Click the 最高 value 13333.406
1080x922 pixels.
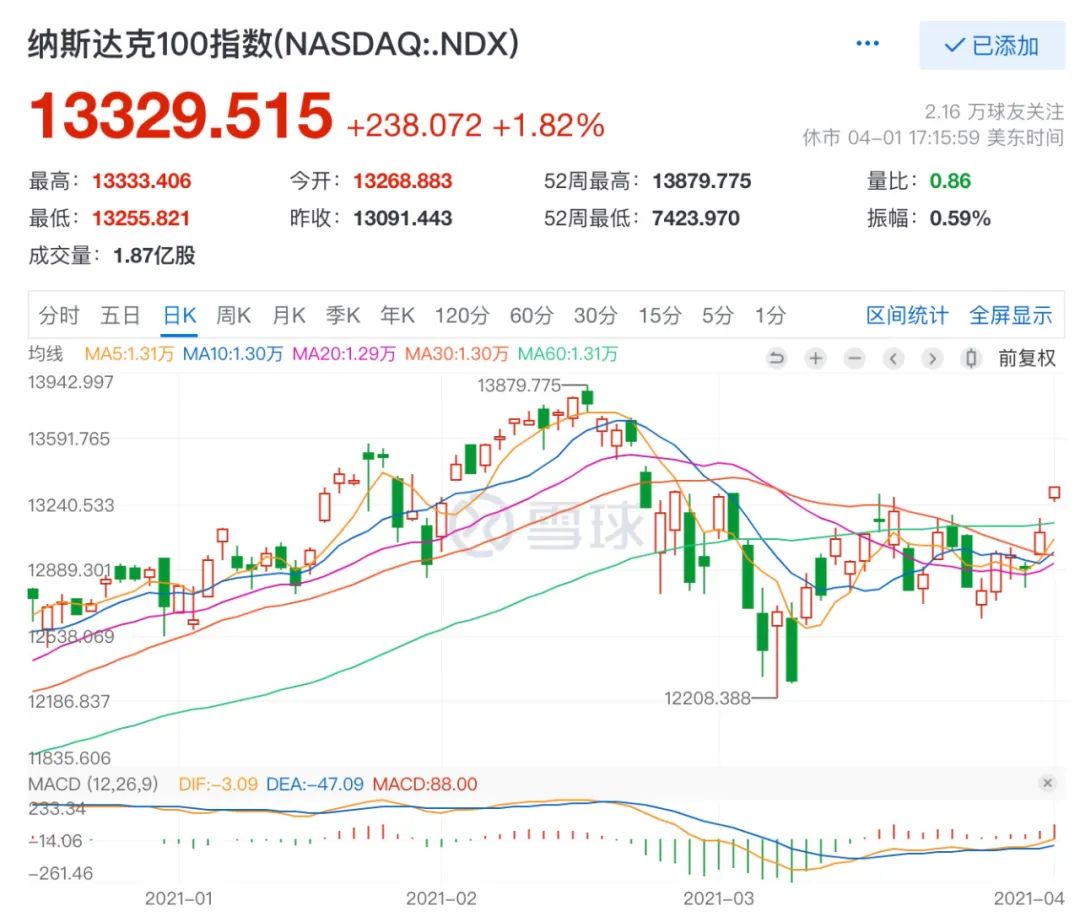[141, 181]
